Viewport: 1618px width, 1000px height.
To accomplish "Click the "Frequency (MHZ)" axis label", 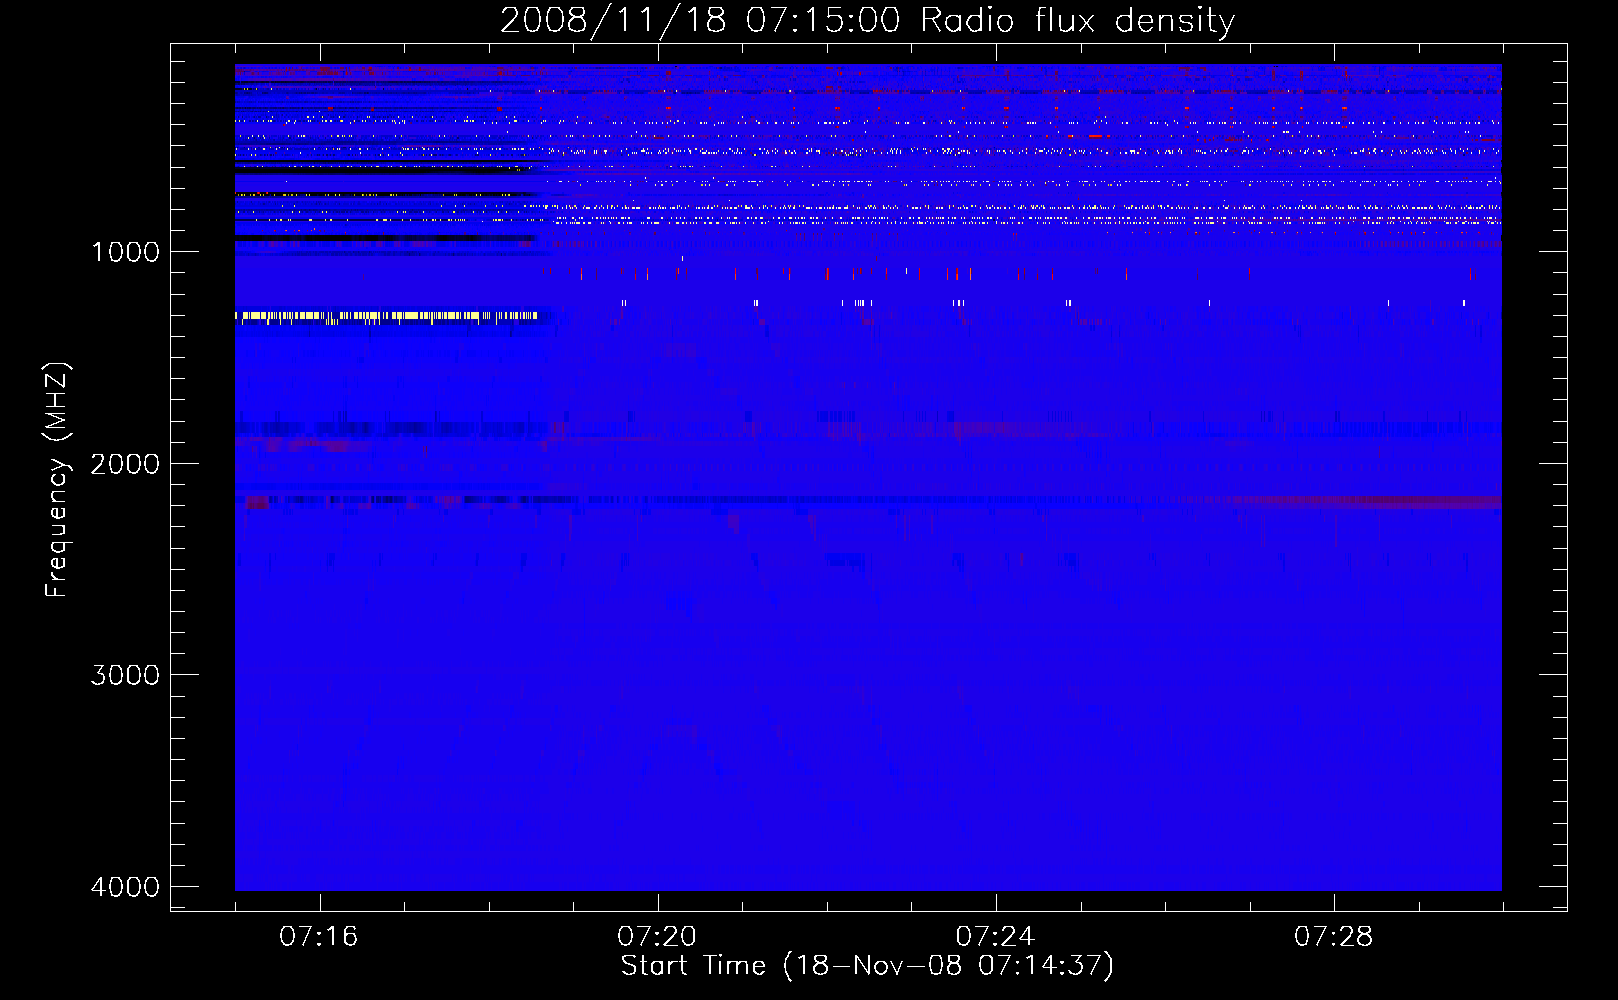I will tap(57, 480).
